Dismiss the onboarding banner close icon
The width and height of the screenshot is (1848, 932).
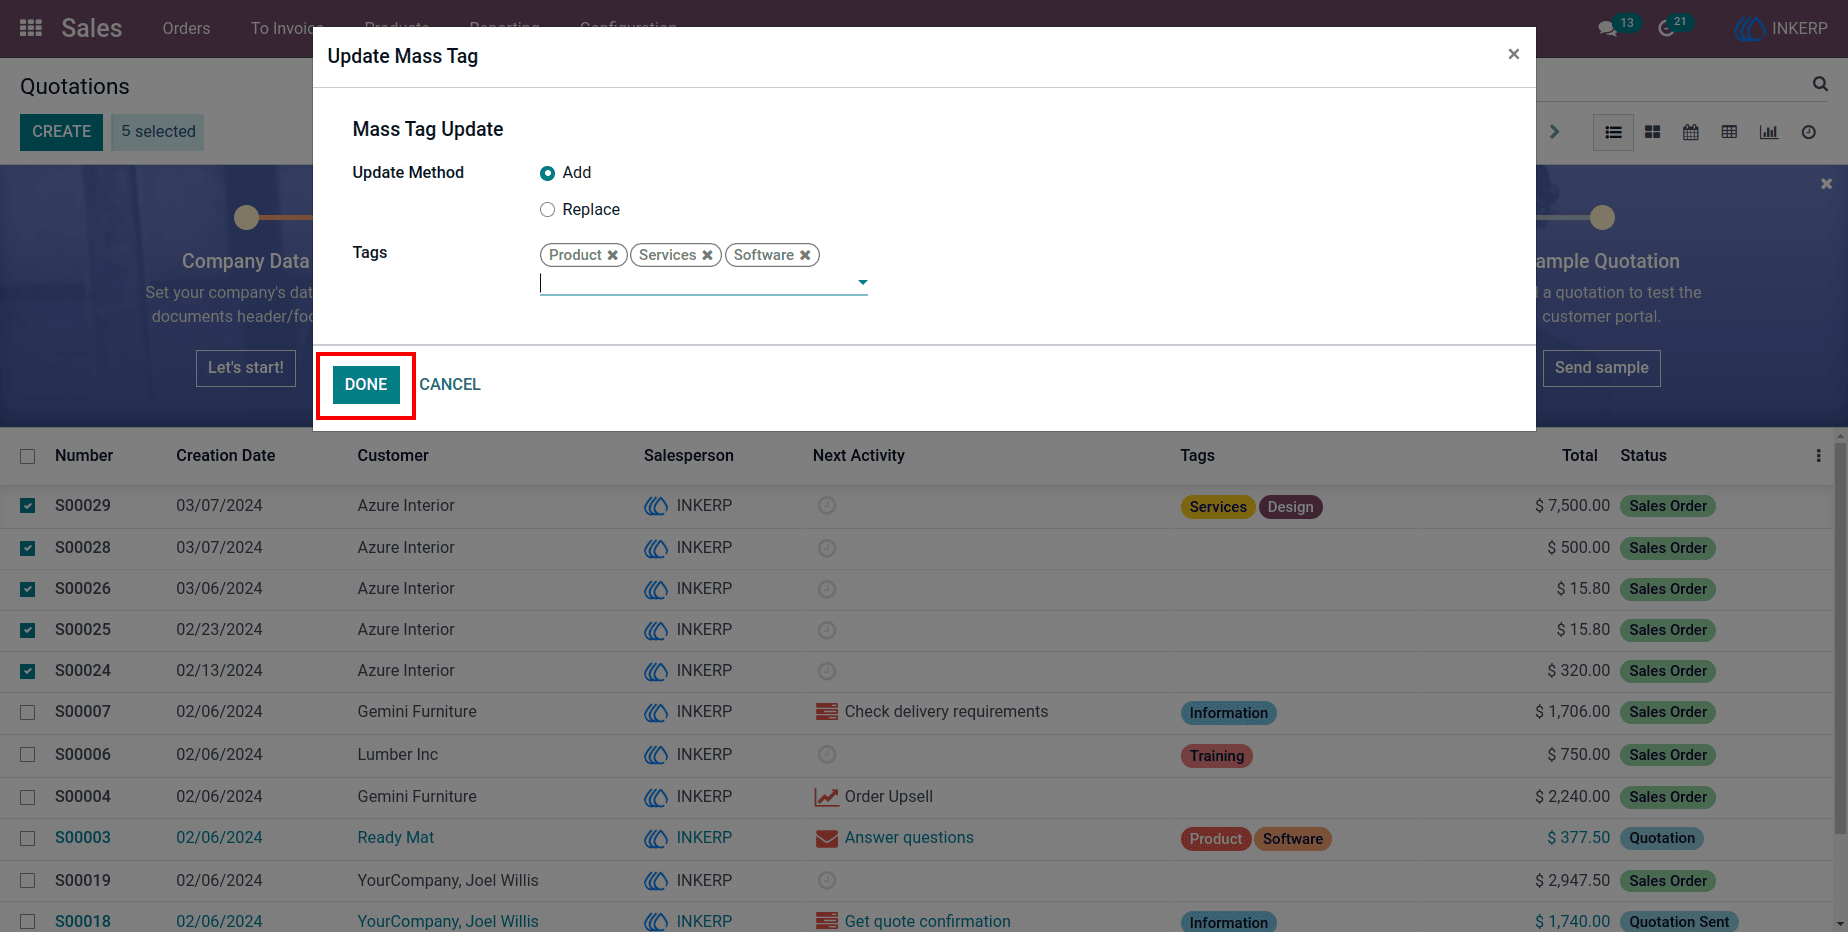pos(1826,184)
